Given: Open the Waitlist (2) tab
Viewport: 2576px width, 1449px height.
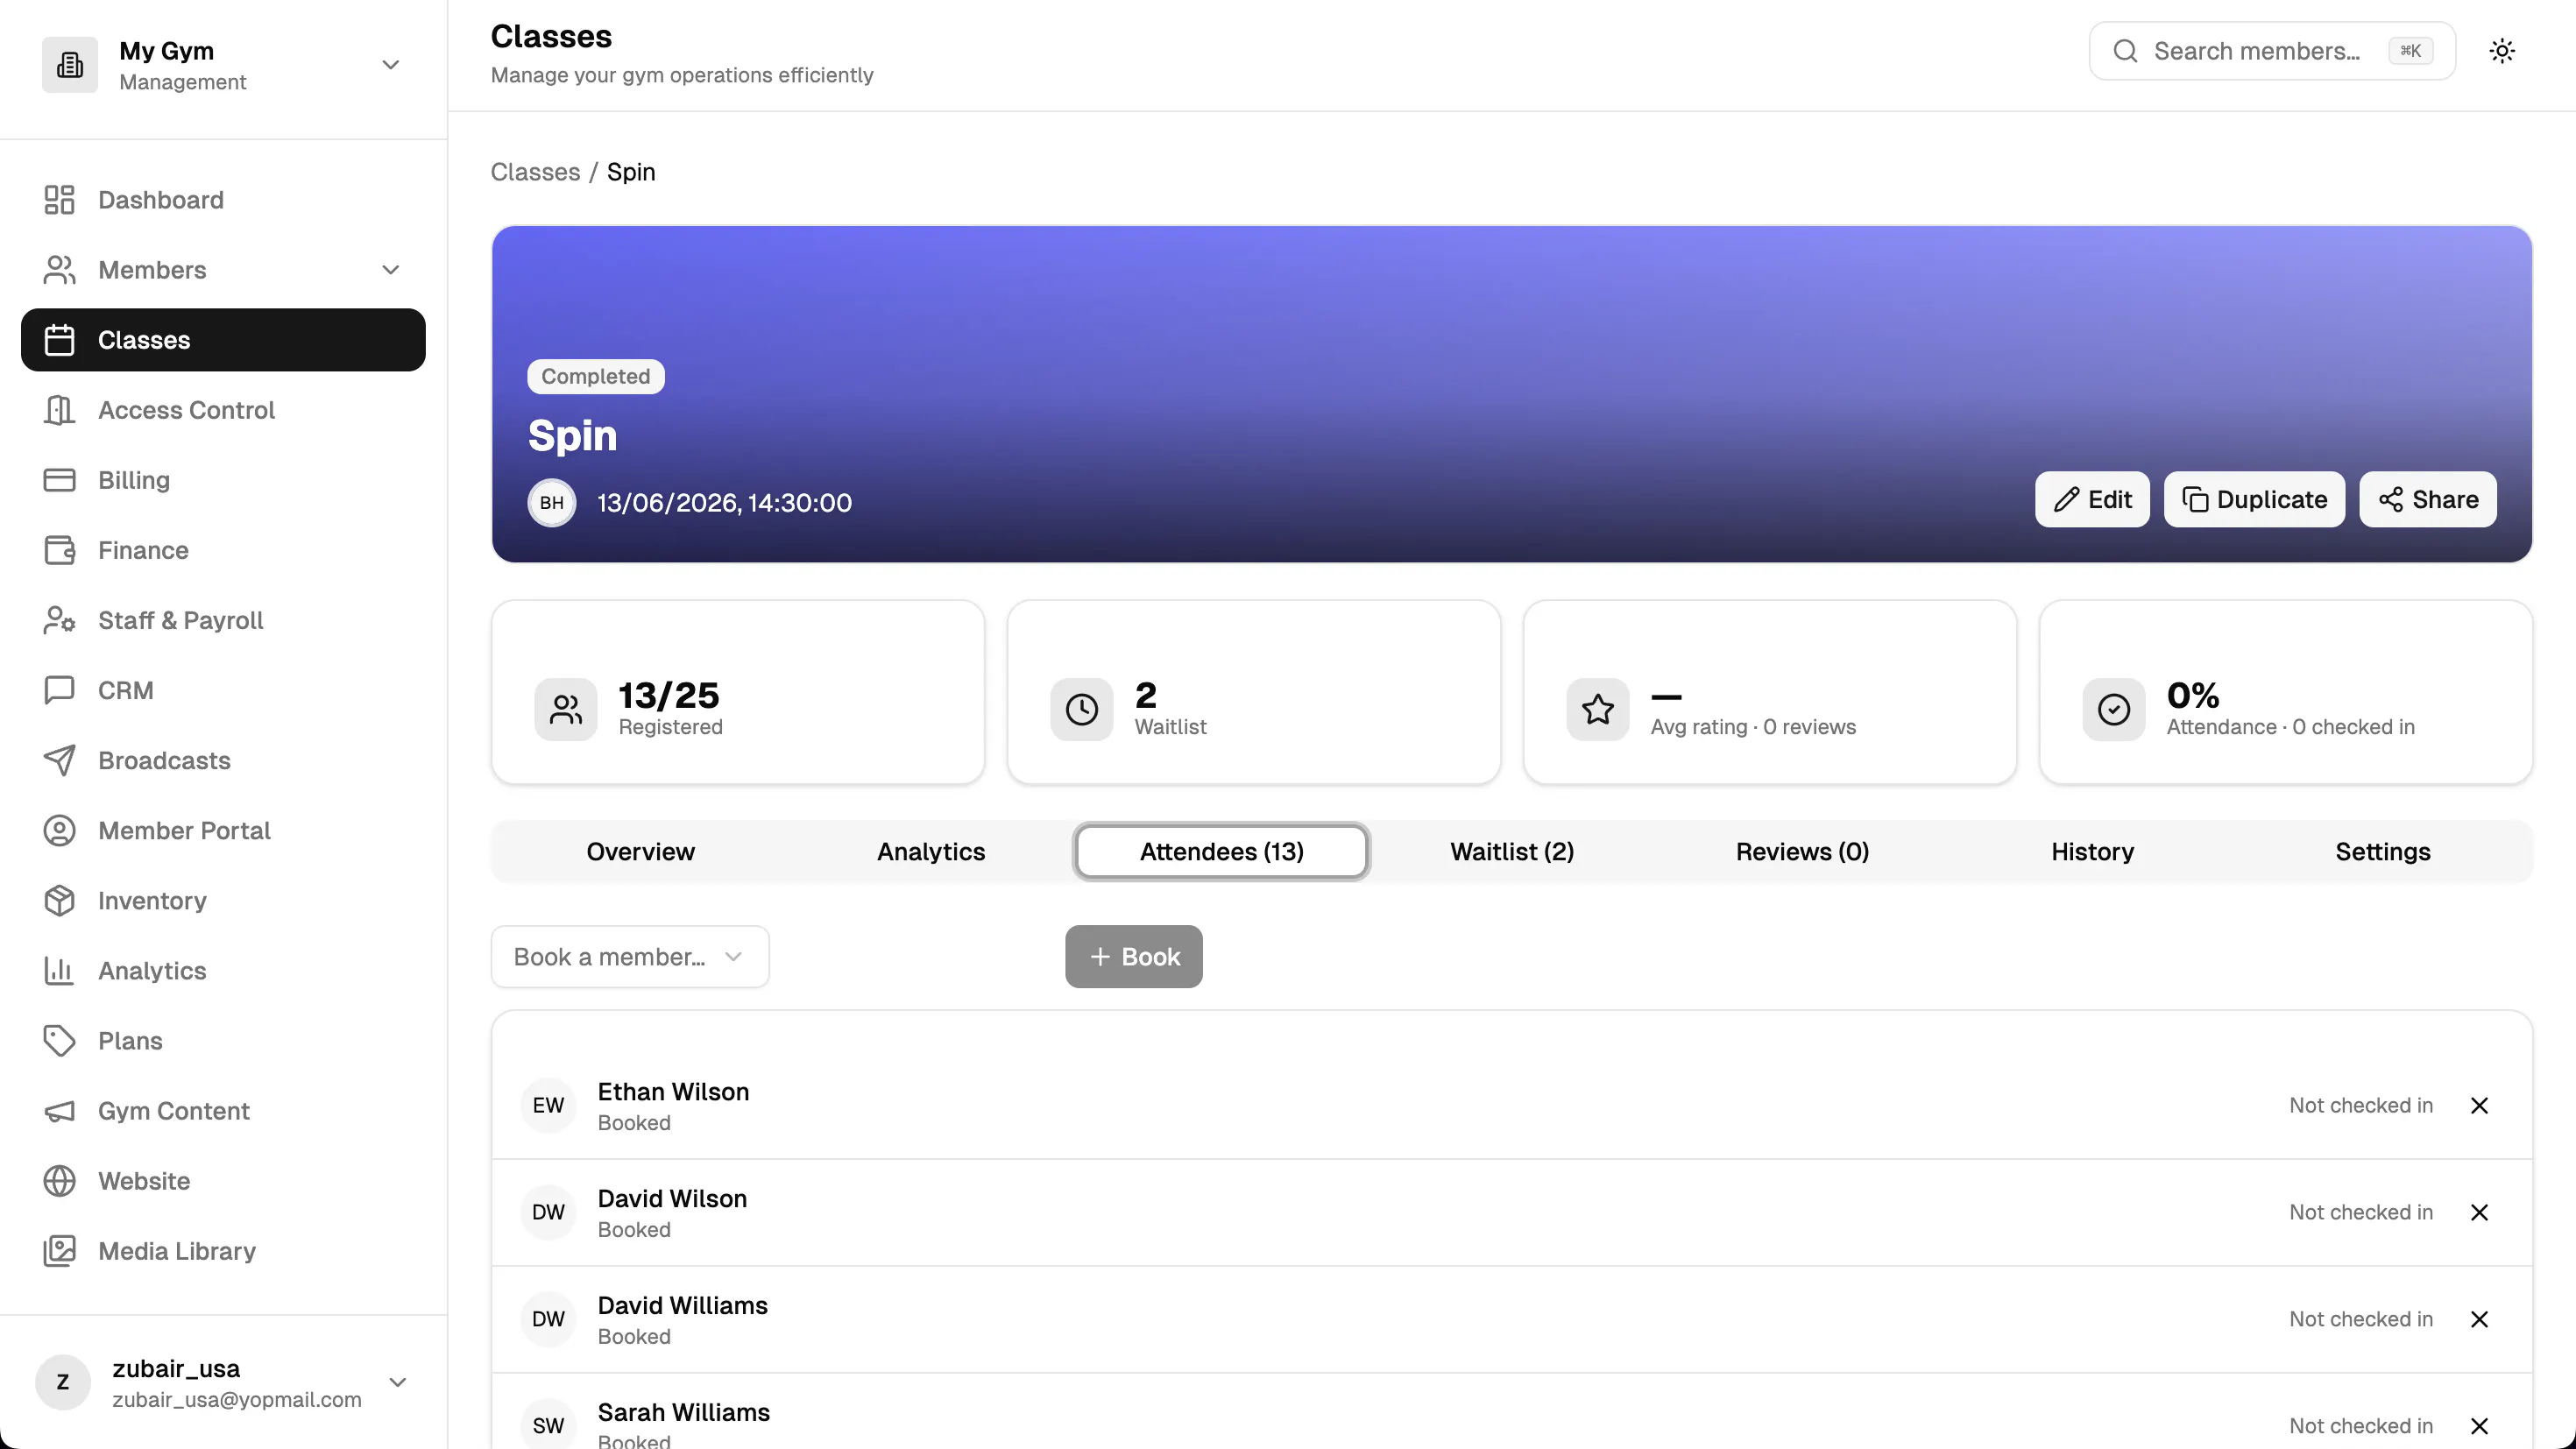Looking at the screenshot, I should click(1512, 852).
